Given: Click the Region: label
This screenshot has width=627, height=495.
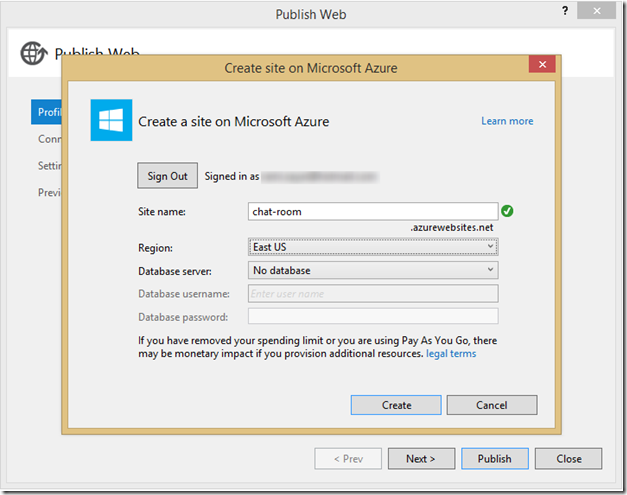Looking at the screenshot, I should point(156,248).
